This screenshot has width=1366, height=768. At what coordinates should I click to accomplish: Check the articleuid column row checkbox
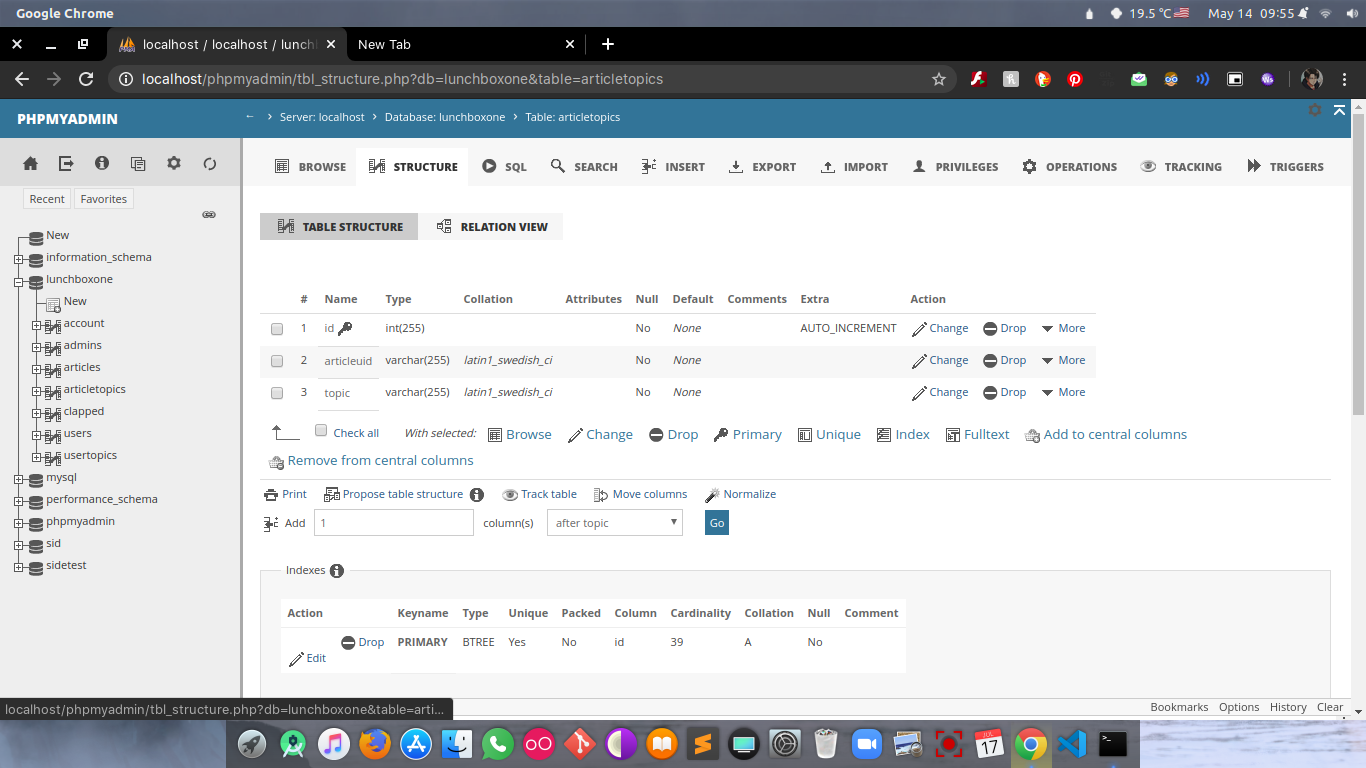276,361
